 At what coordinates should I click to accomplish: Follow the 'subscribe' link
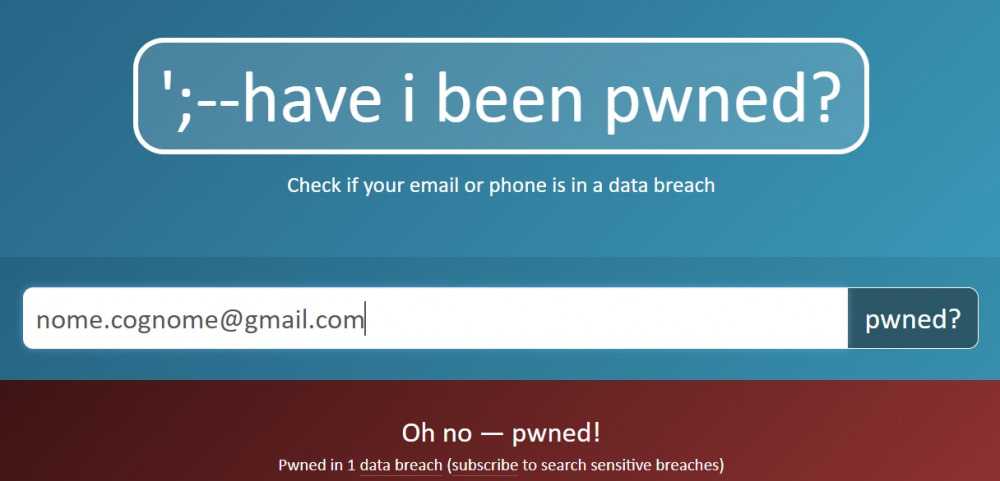click(485, 464)
